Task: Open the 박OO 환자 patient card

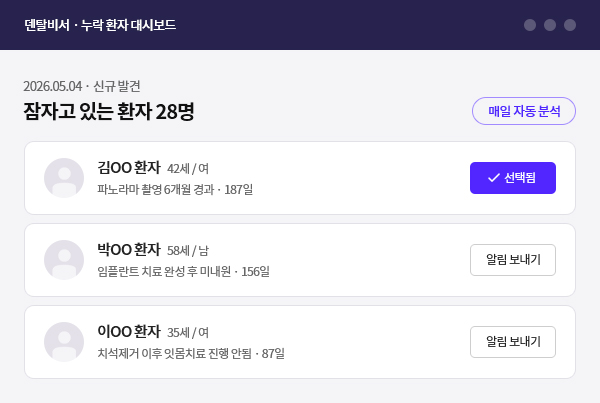Action: pos(300,260)
